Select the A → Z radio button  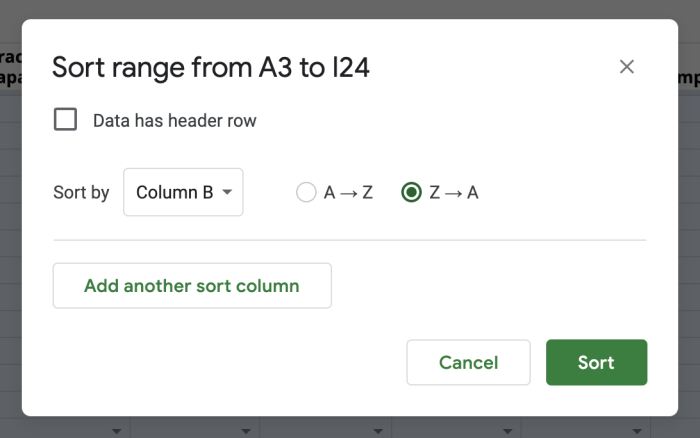tap(306, 193)
